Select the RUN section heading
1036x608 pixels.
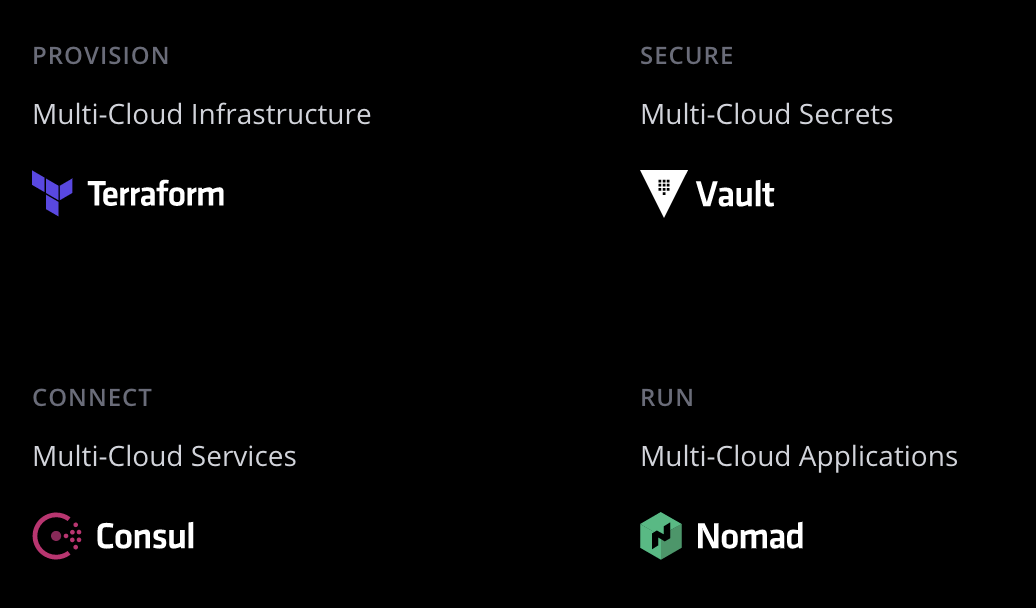[667, 398]
